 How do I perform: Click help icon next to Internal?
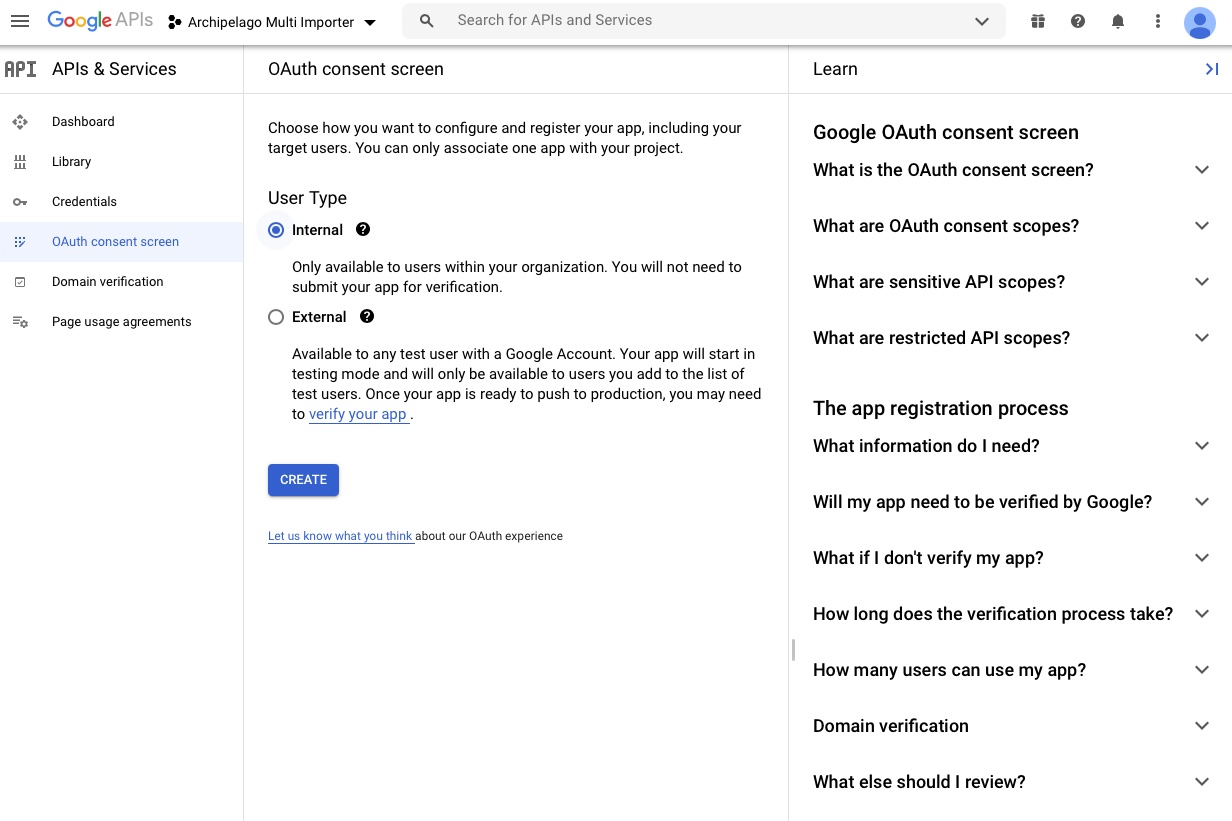point(363,229)
